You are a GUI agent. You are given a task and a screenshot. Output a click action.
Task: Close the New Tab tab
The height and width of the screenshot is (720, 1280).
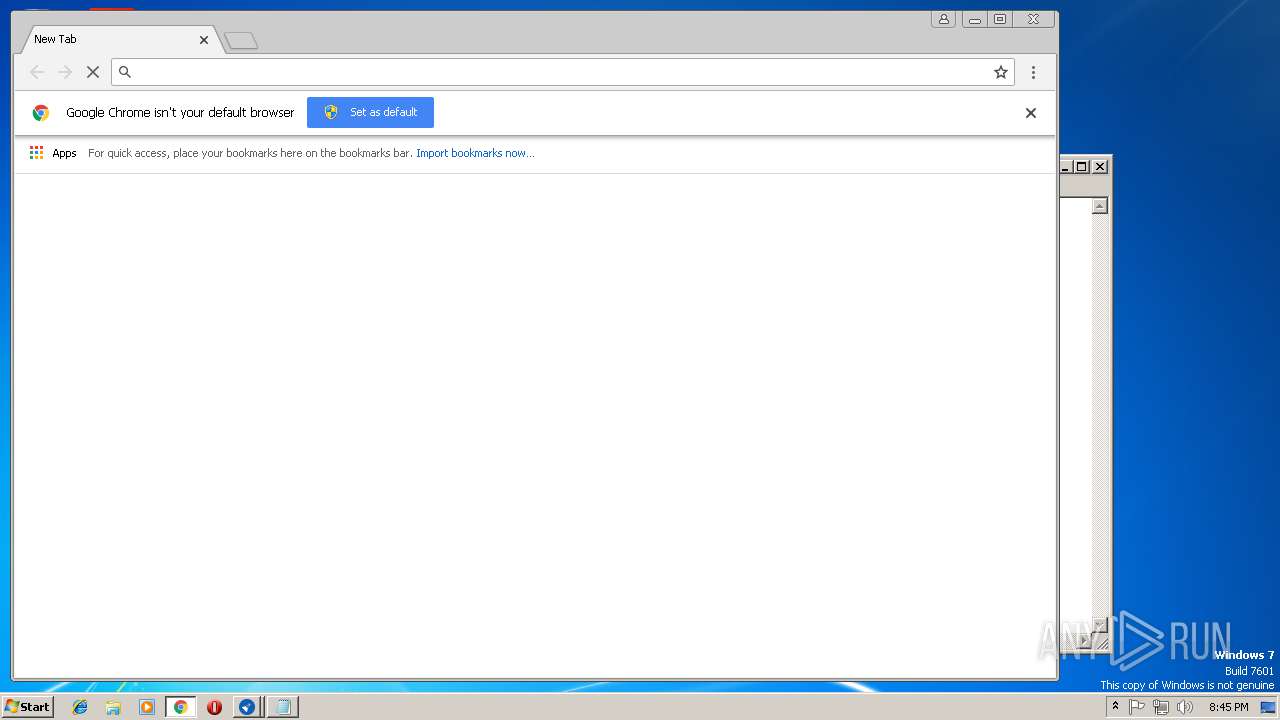[204, 40]
